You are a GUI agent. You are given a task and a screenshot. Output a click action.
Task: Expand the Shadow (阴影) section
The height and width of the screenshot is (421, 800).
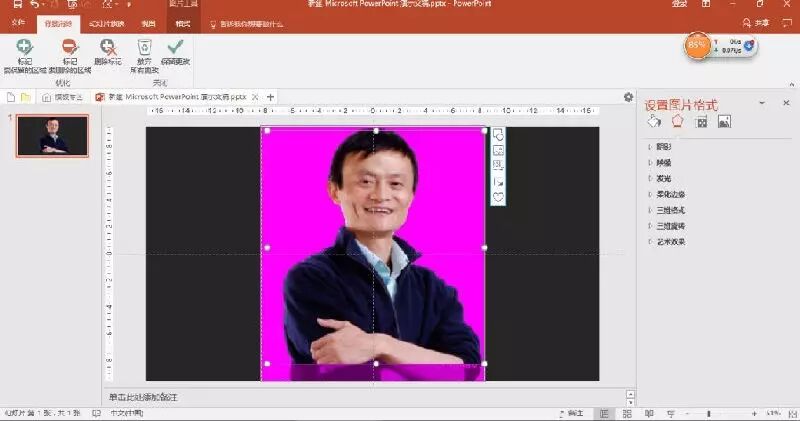click(x=664, y=147)
